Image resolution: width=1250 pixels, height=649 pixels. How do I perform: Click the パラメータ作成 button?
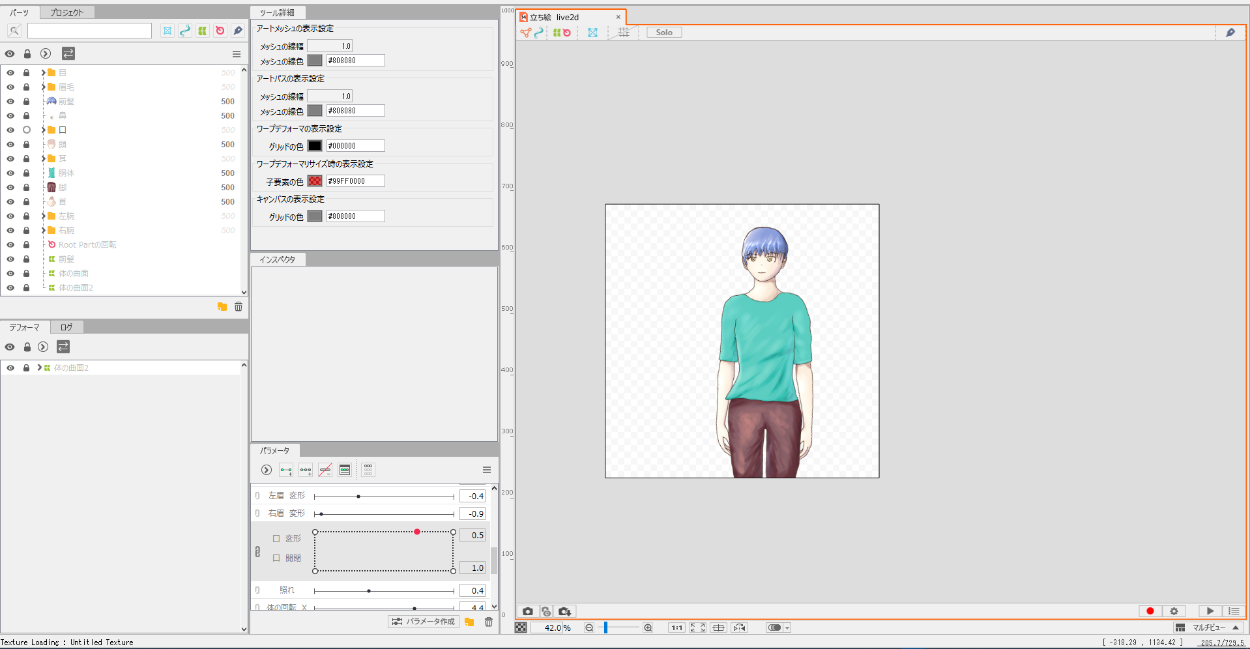tap(424, 622)
